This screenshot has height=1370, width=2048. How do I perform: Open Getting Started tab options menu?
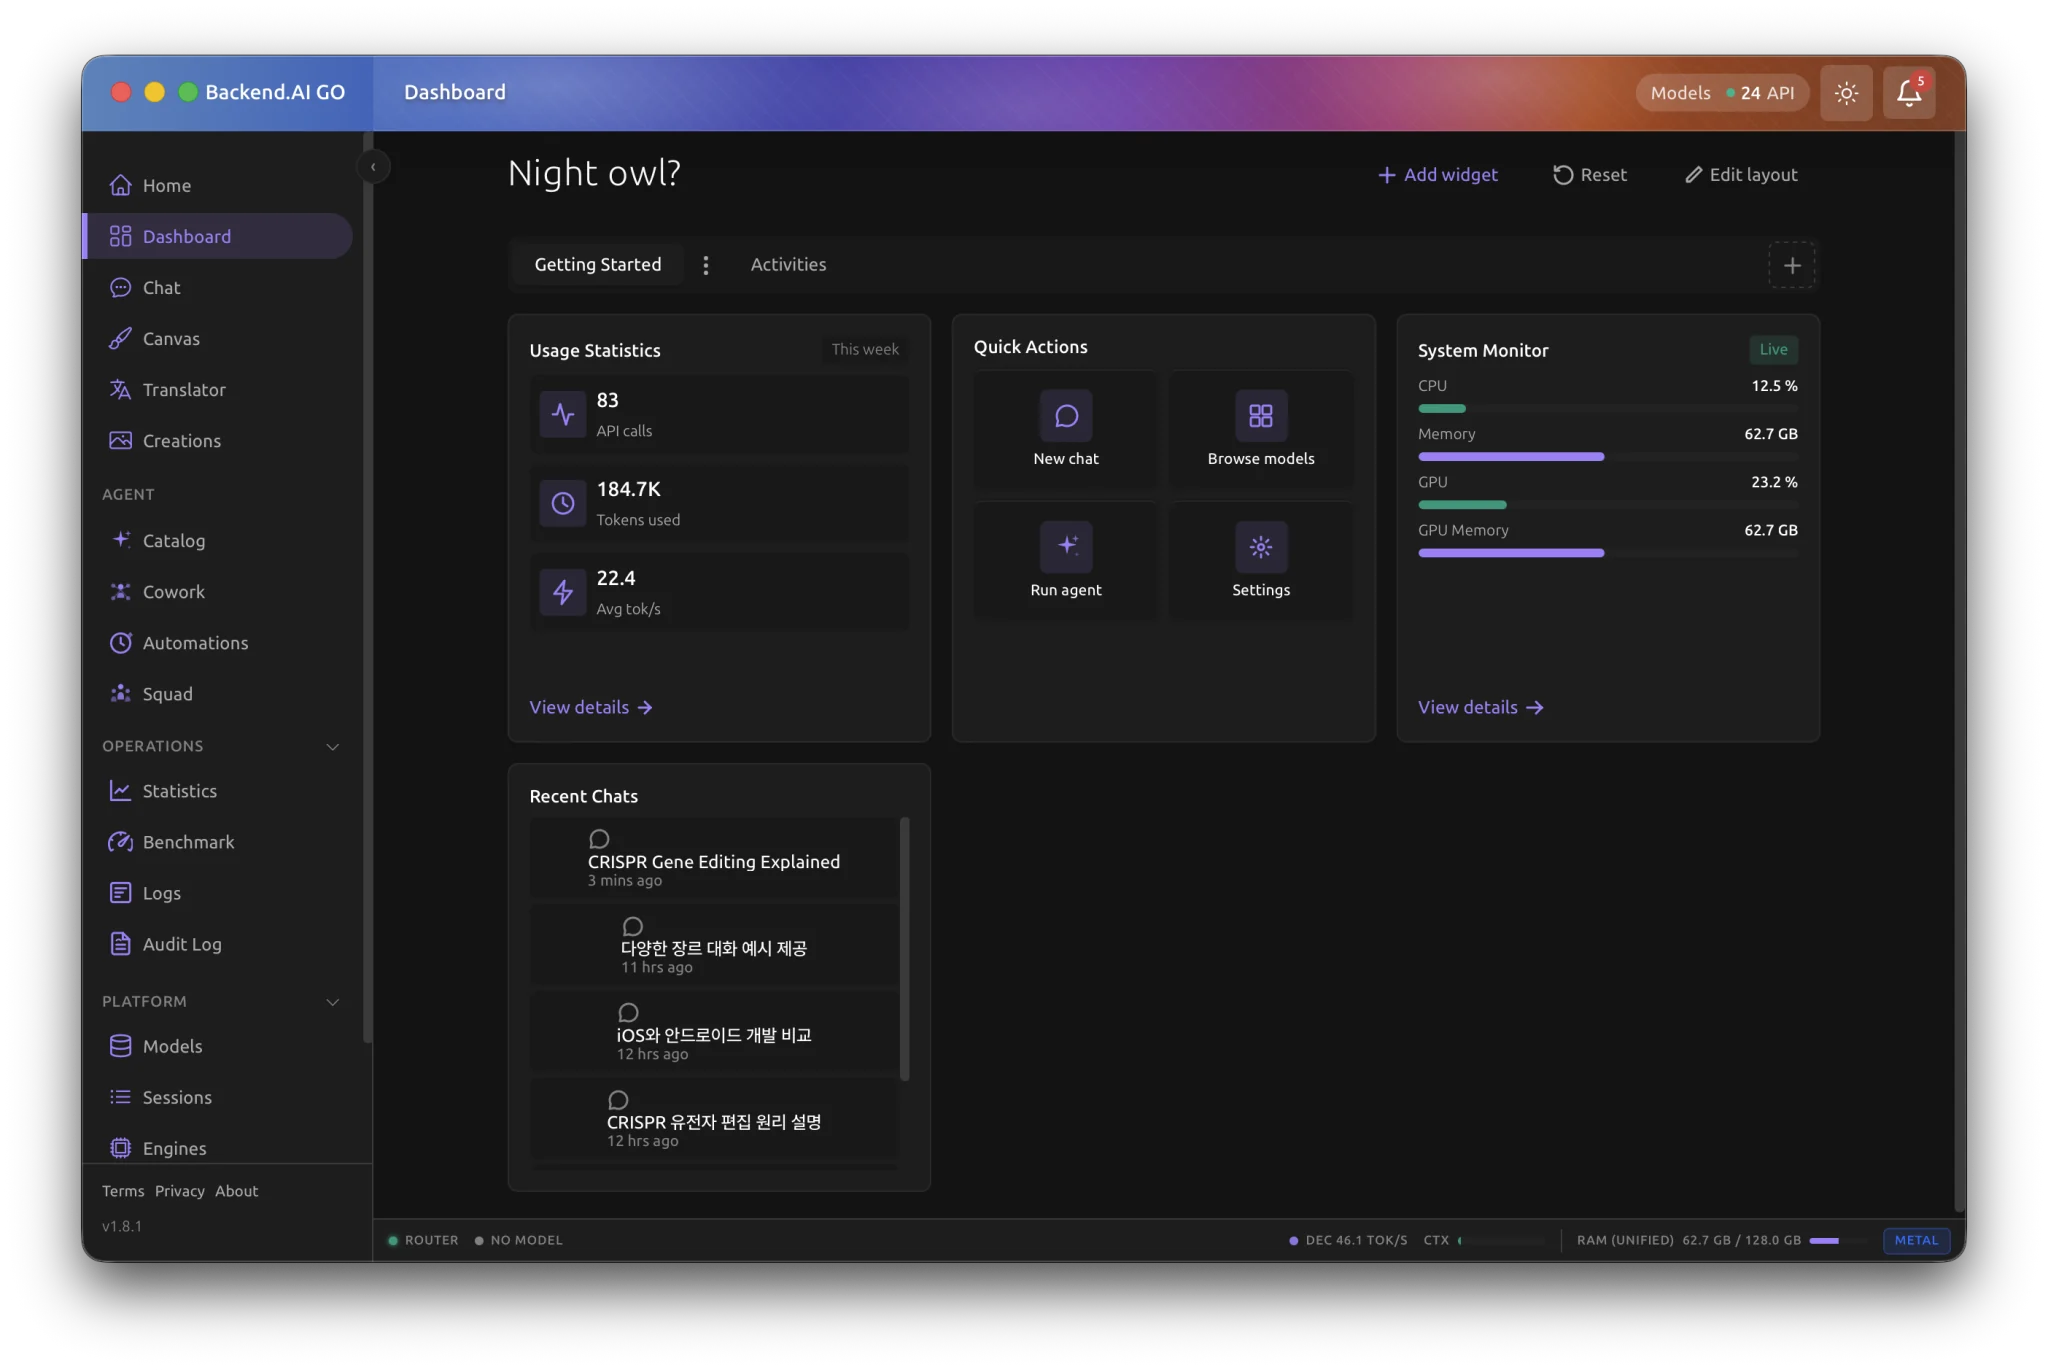(706, 265)
